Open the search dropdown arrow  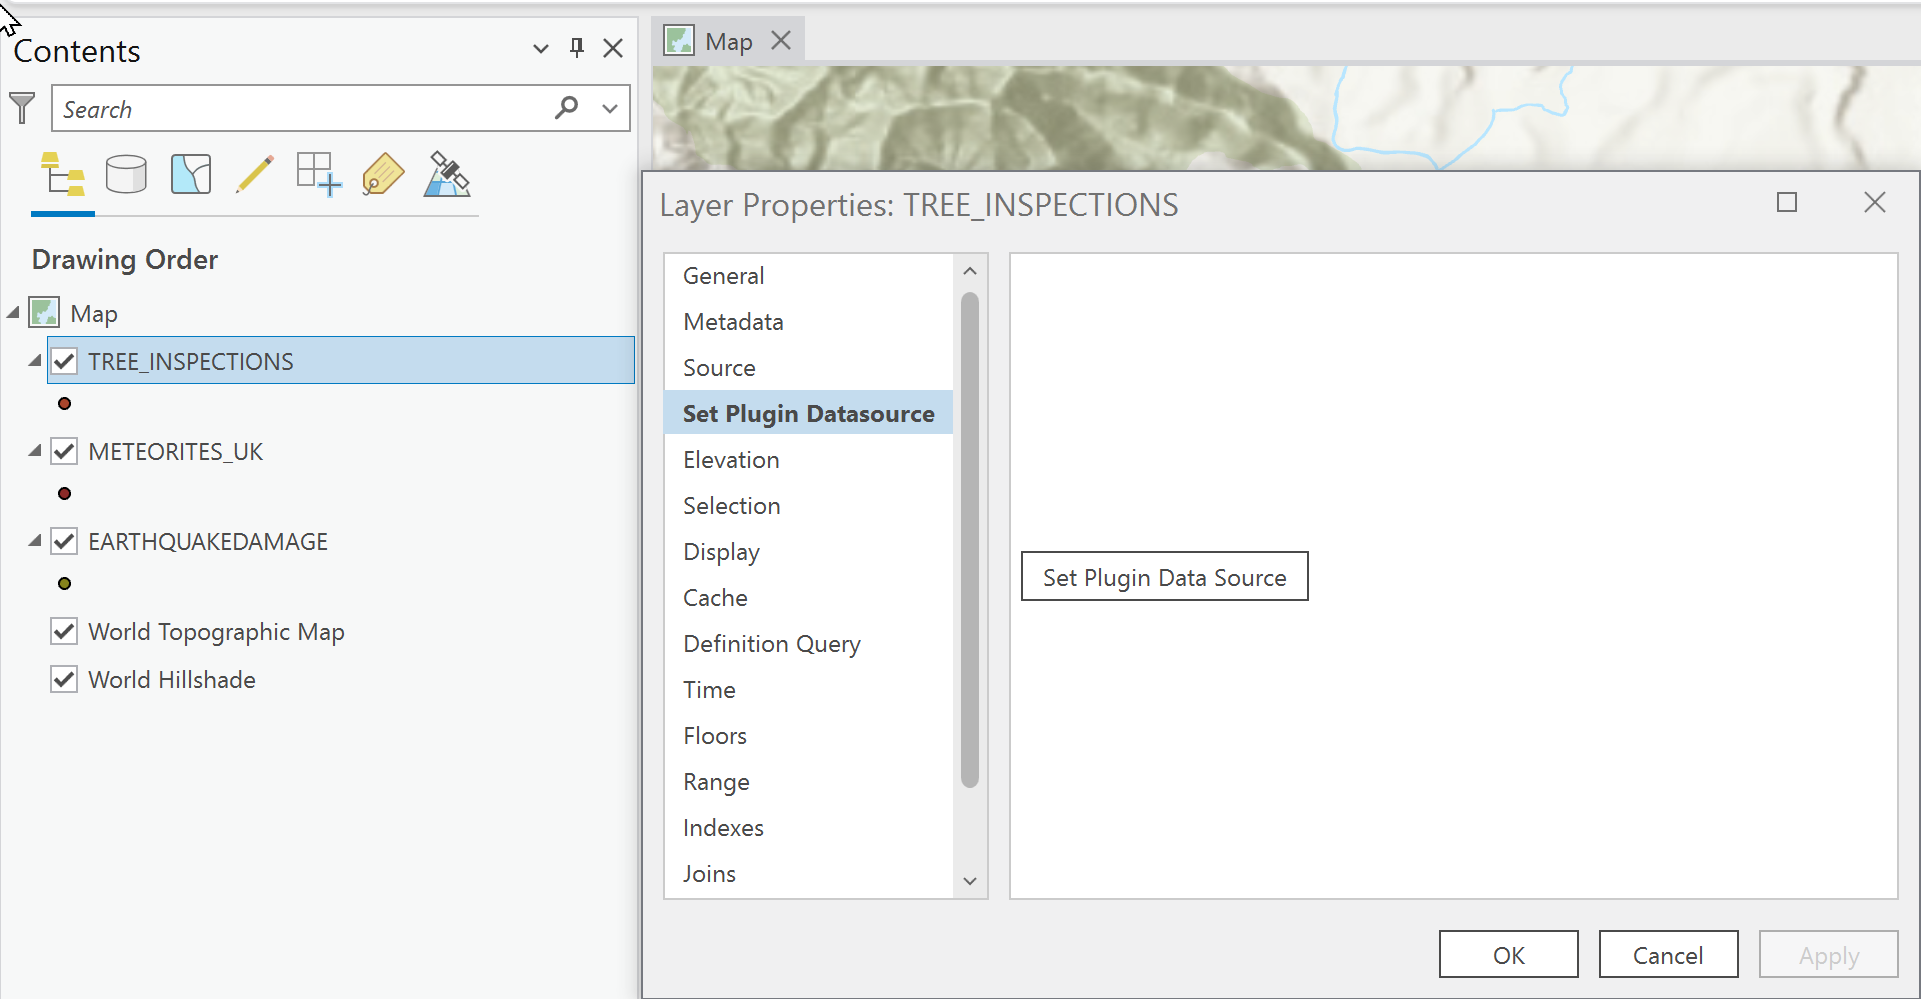610,108
